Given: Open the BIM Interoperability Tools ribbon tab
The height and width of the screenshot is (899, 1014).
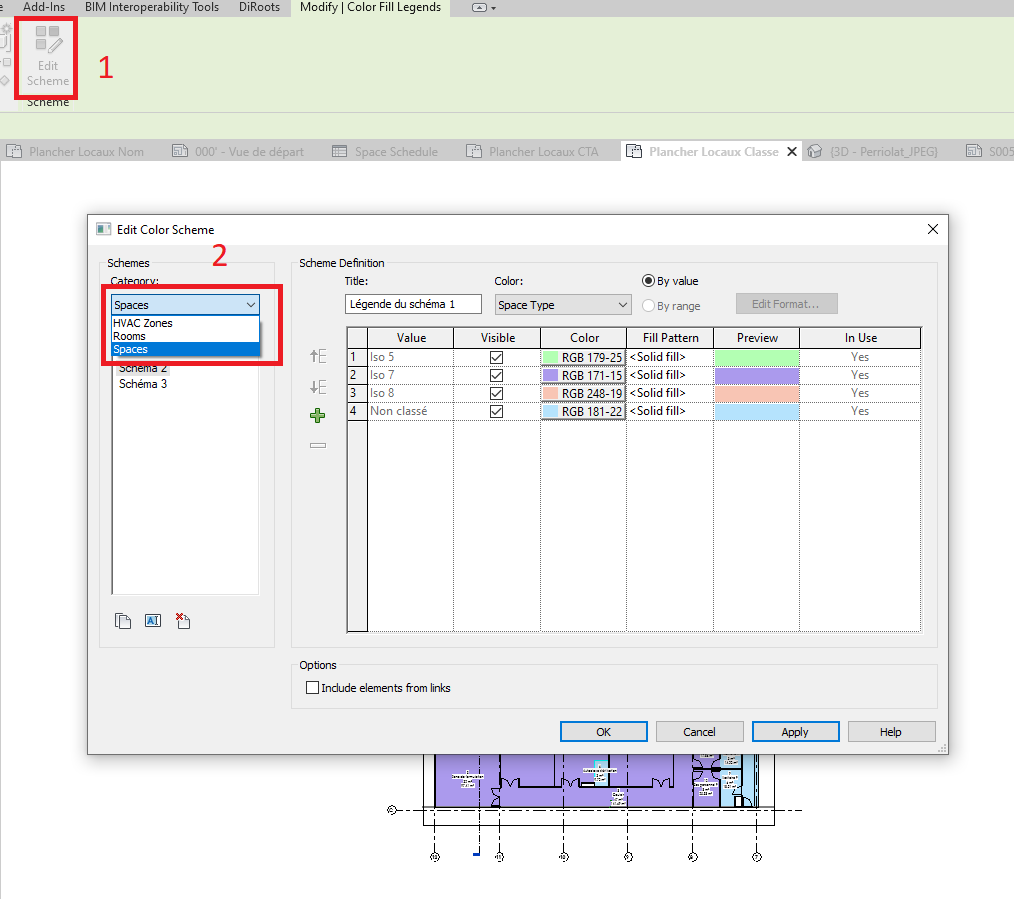Looking at the screenshot, I should pos(152,7).
